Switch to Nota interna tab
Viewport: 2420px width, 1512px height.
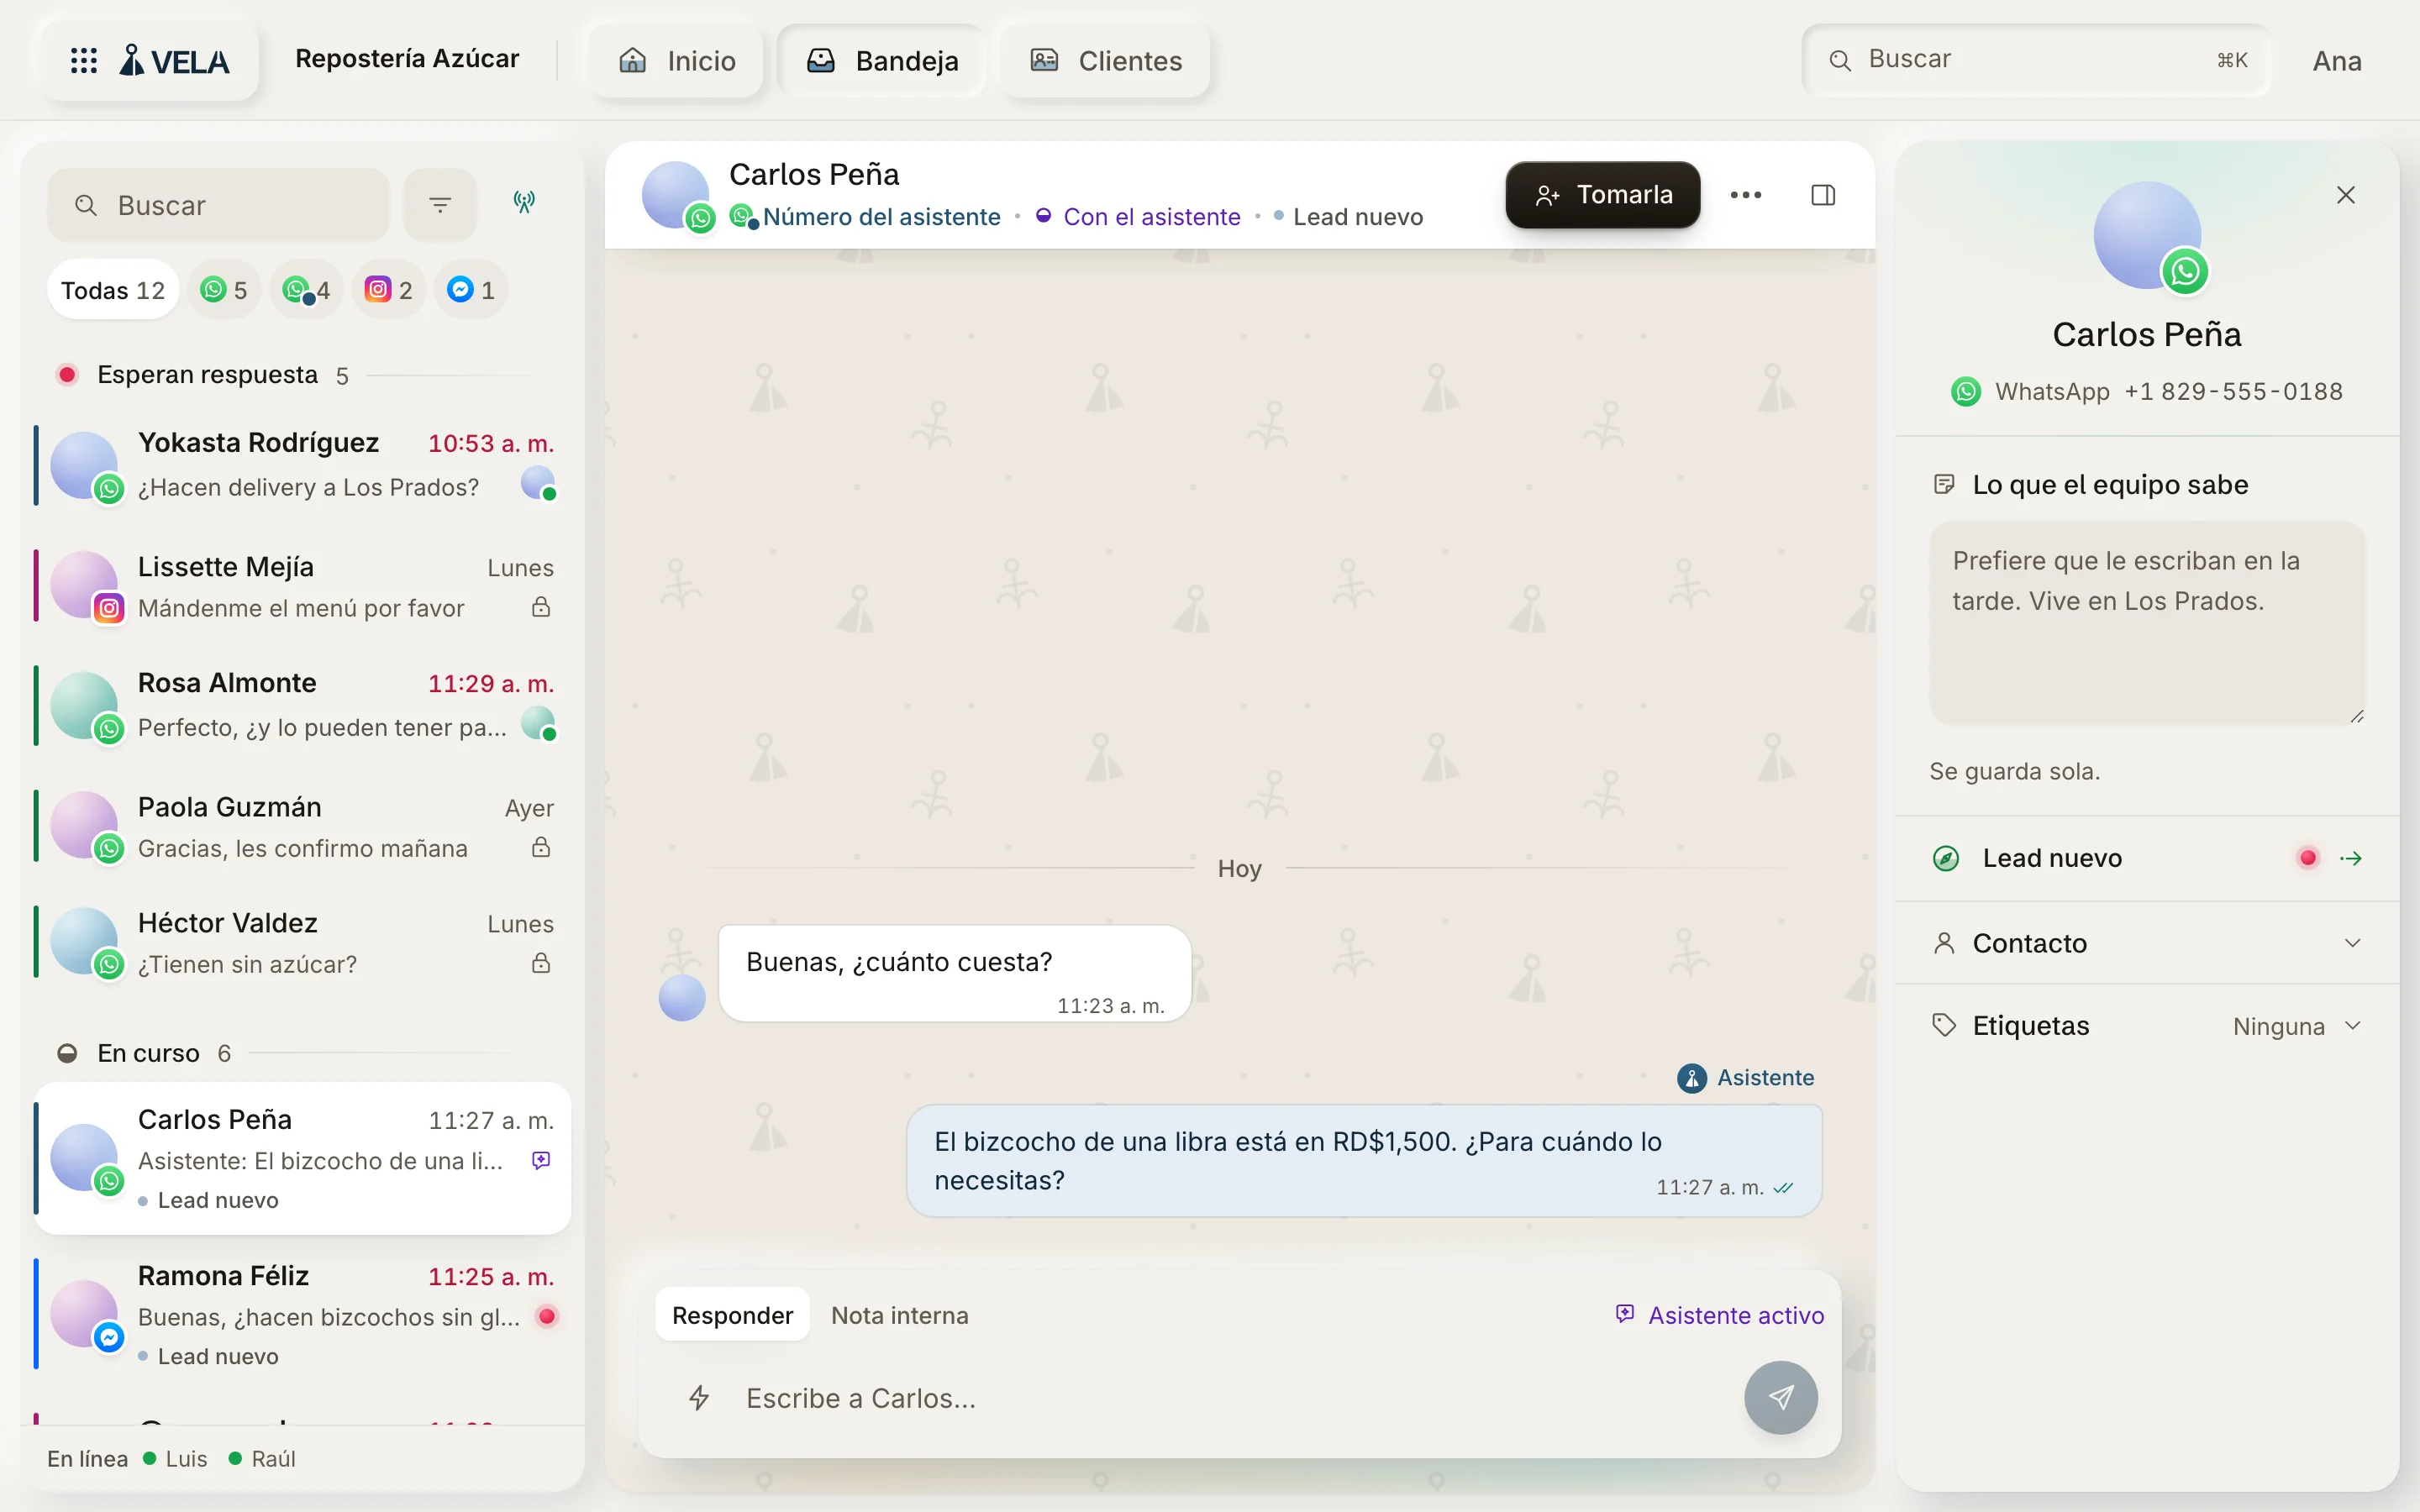[x=900, y=1315]
